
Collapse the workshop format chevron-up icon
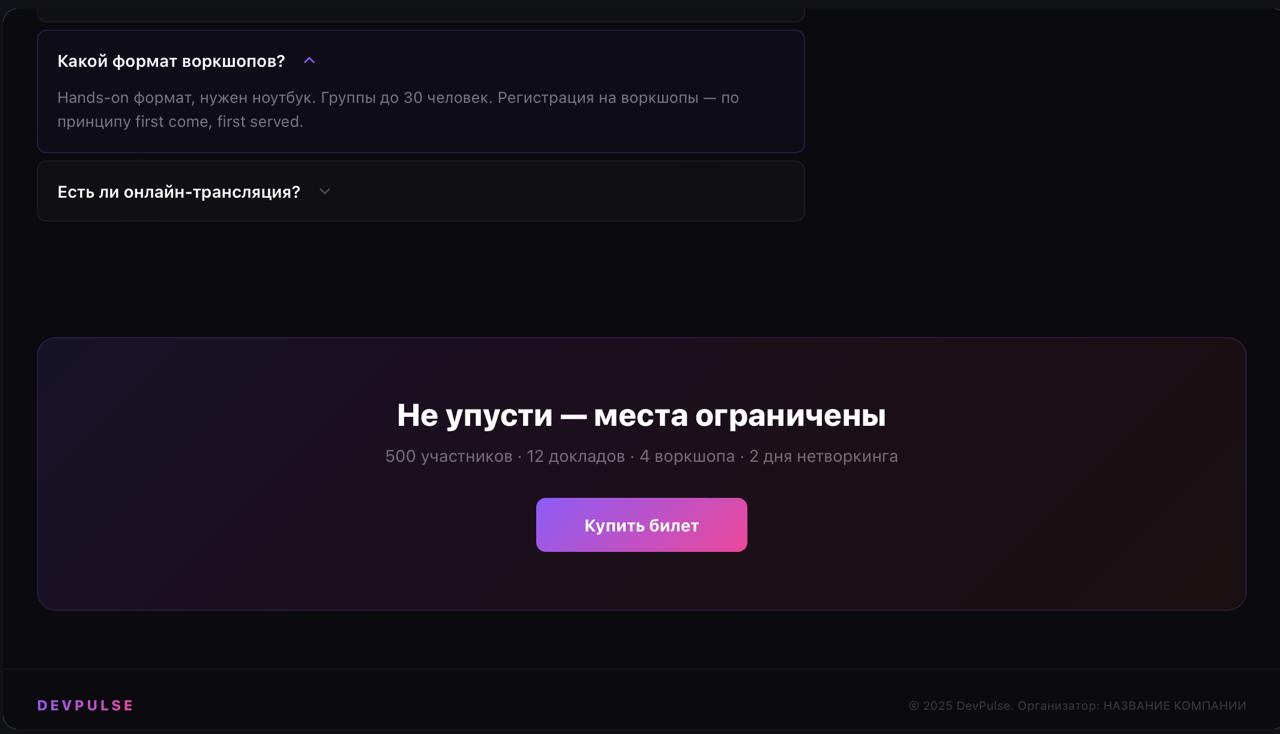click(309, 61)
